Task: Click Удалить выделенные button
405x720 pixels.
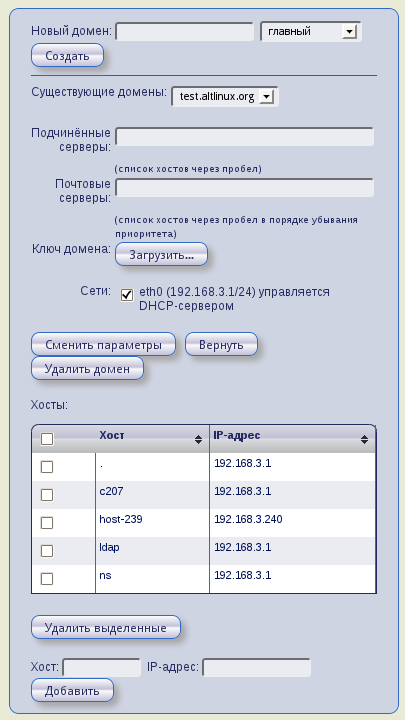Action: pos(106,628)
